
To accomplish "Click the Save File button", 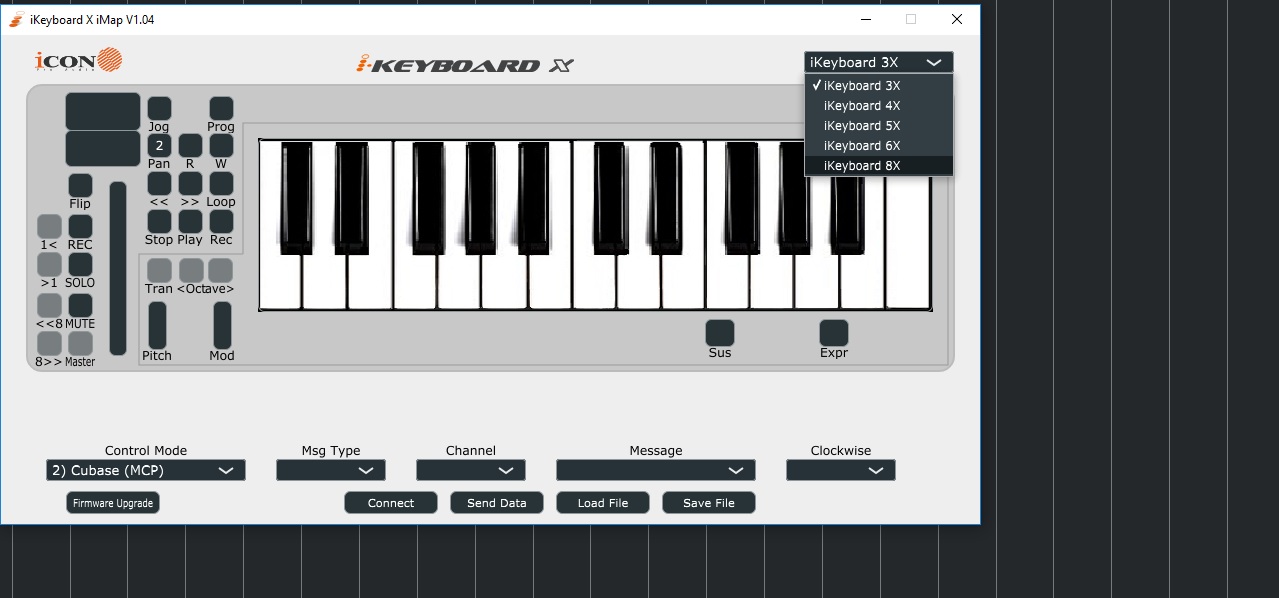I will (709, 503).
